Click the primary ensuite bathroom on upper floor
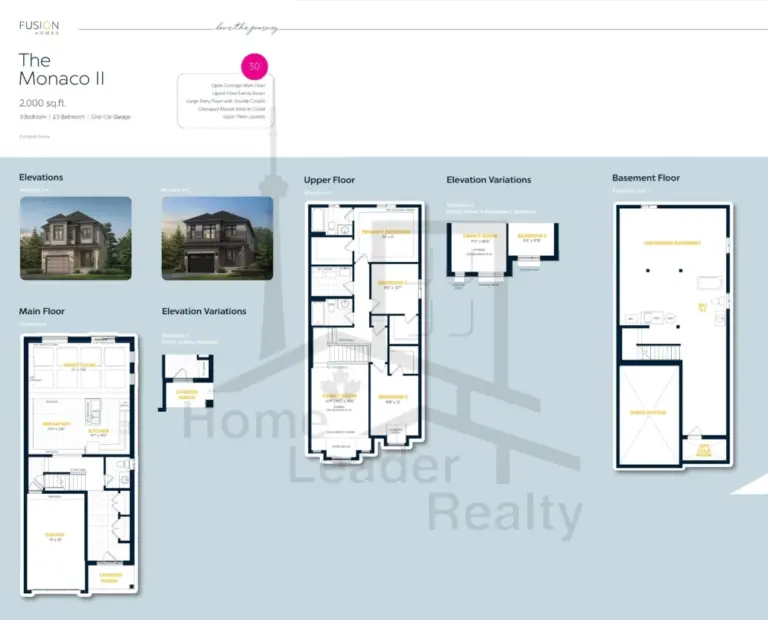The width and height of the screenshot is (768, 620). tap(332, 221)
